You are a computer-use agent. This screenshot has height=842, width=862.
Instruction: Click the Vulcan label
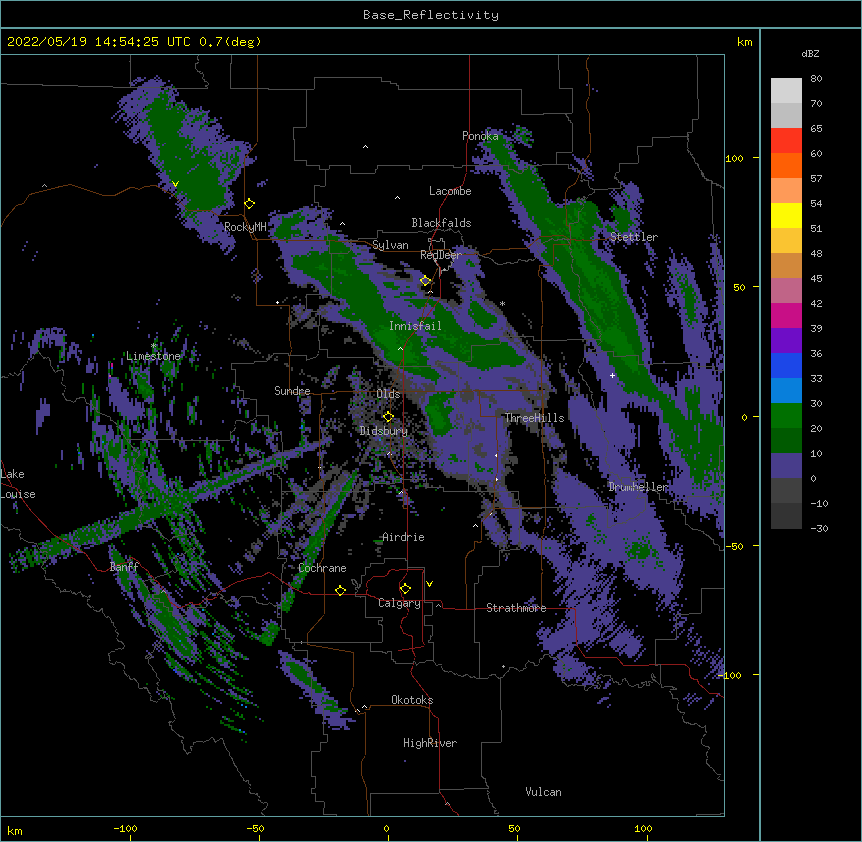[543, 792]
